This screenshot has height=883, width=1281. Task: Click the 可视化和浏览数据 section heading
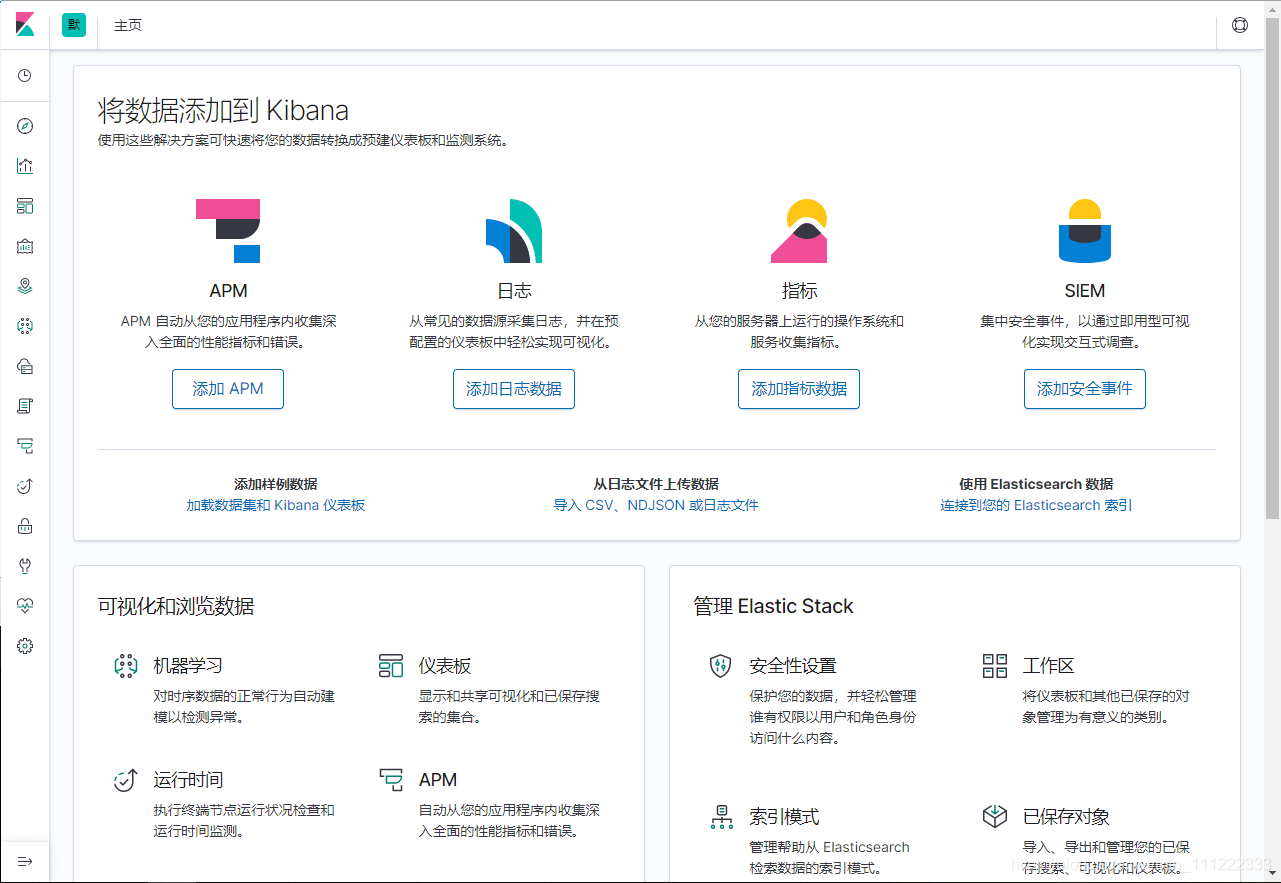click(176, 606)
